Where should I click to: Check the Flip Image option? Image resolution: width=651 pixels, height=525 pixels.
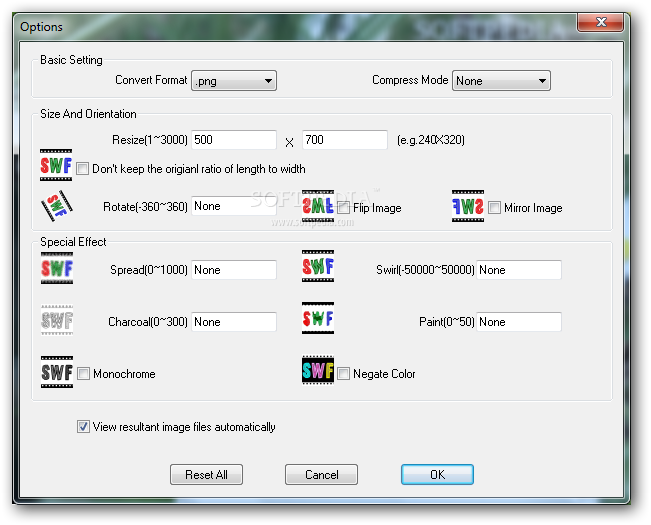click(x=343, y=208)
